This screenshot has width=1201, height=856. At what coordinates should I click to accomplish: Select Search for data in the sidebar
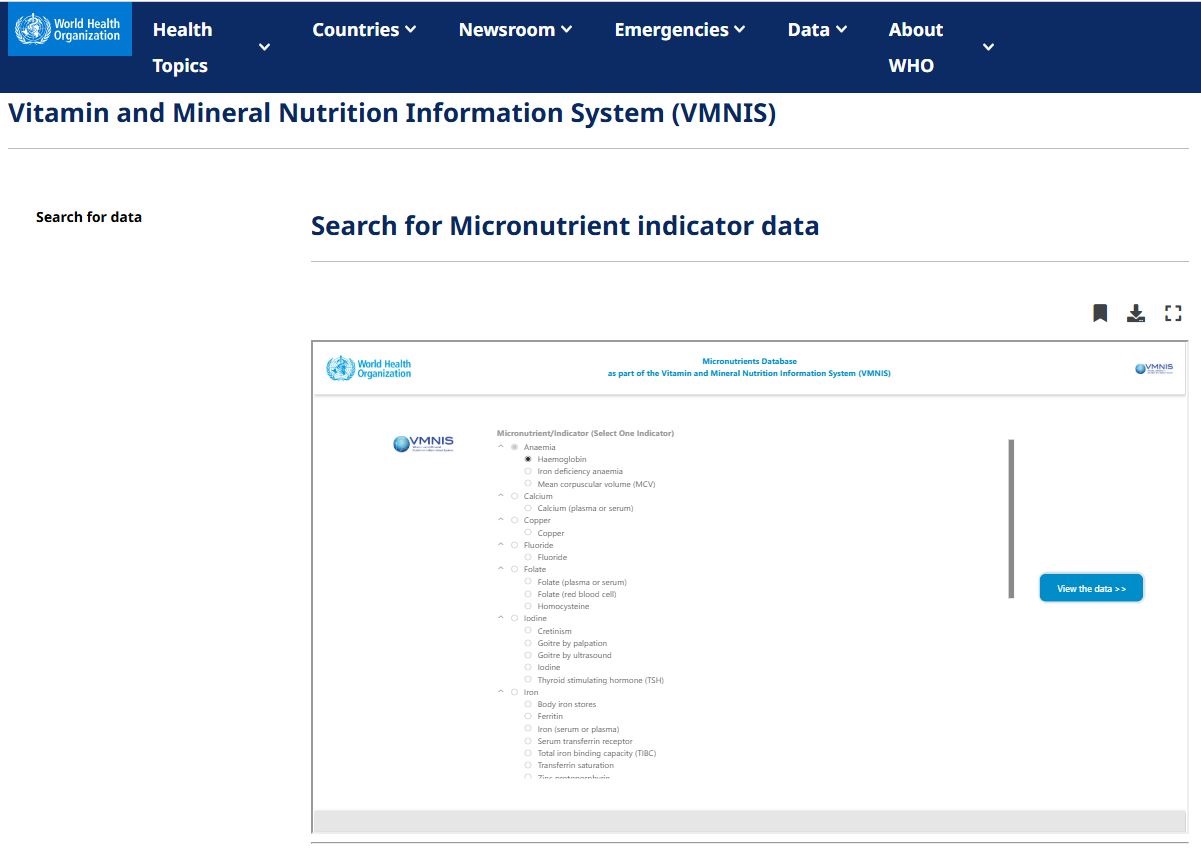[89, 216]
